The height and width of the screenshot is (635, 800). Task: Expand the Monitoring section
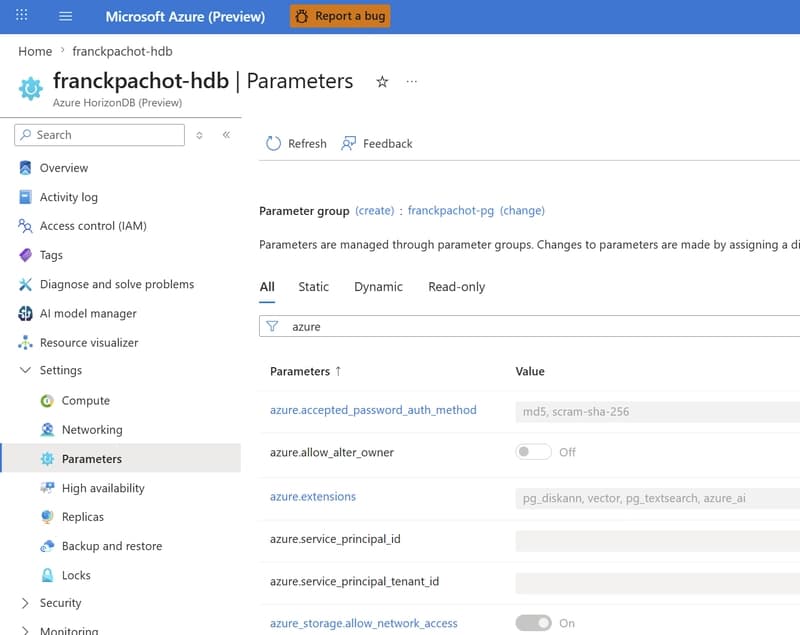point(69,630)
